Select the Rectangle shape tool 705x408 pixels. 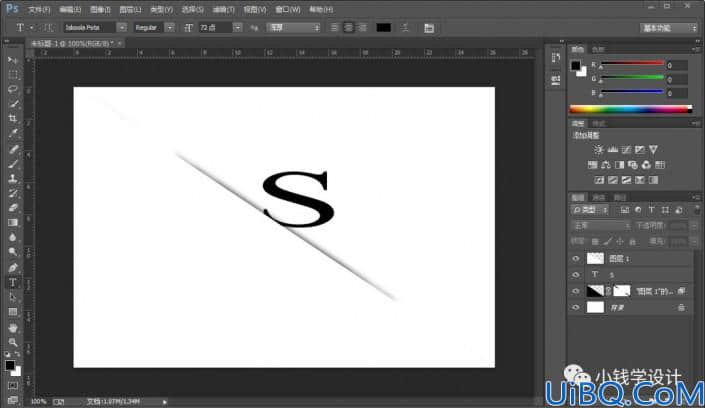[x=13, y=312]
